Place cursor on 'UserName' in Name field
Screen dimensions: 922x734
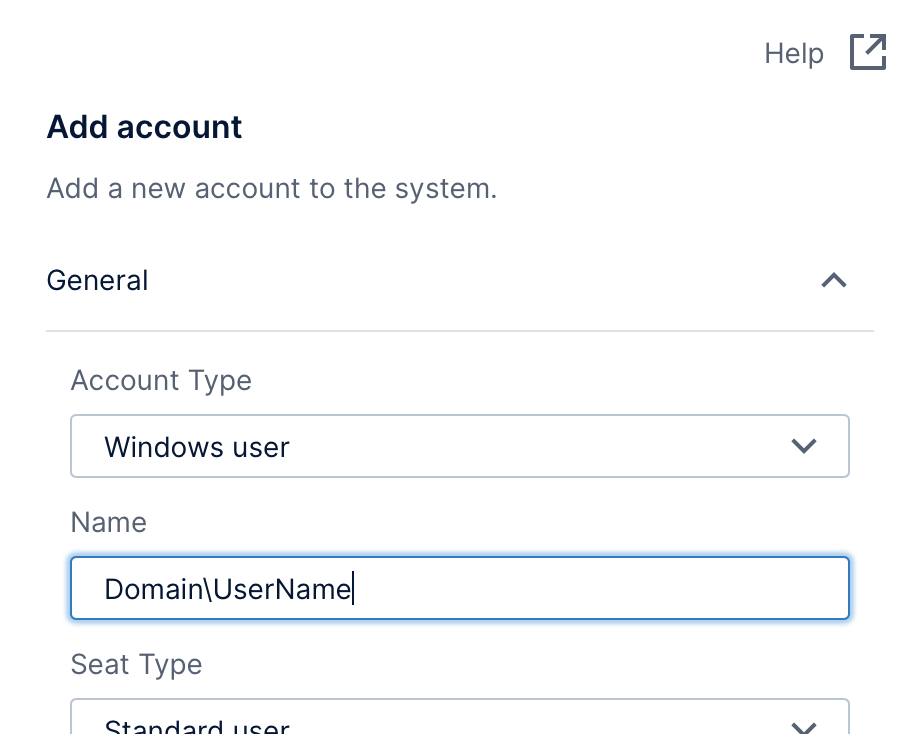282,589
